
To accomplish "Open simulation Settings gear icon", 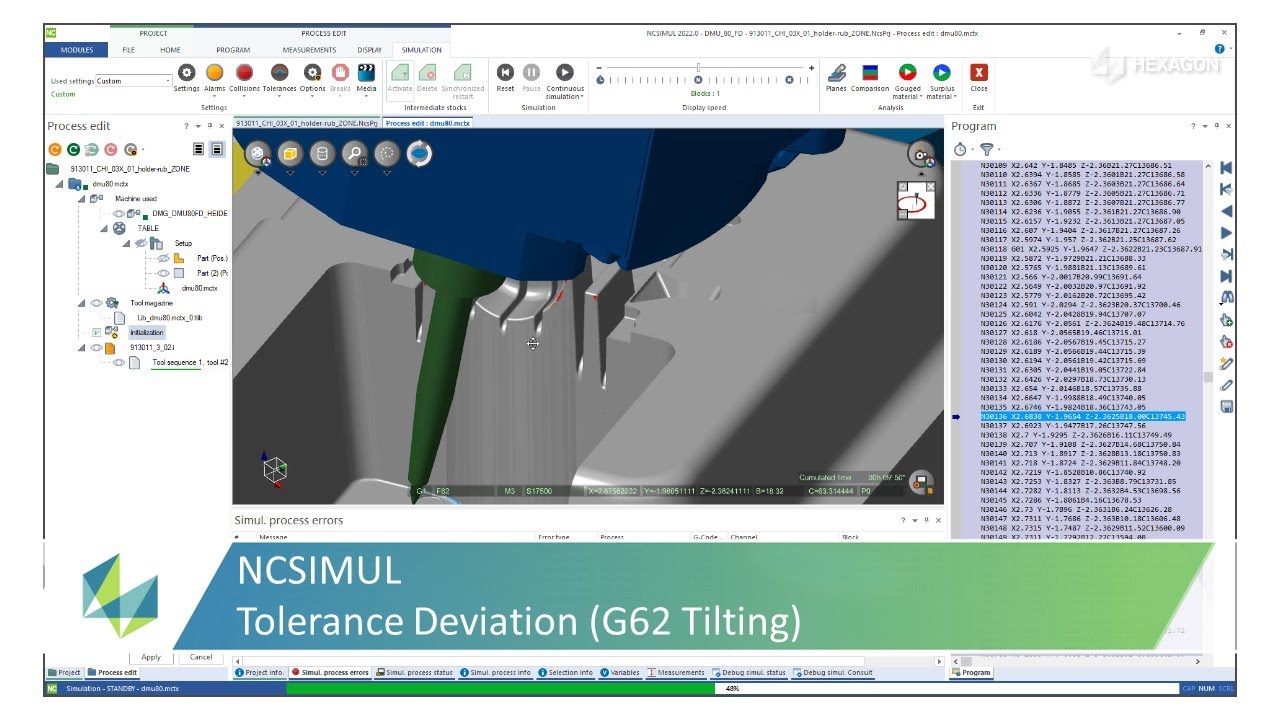I will (x=186, y=73).
